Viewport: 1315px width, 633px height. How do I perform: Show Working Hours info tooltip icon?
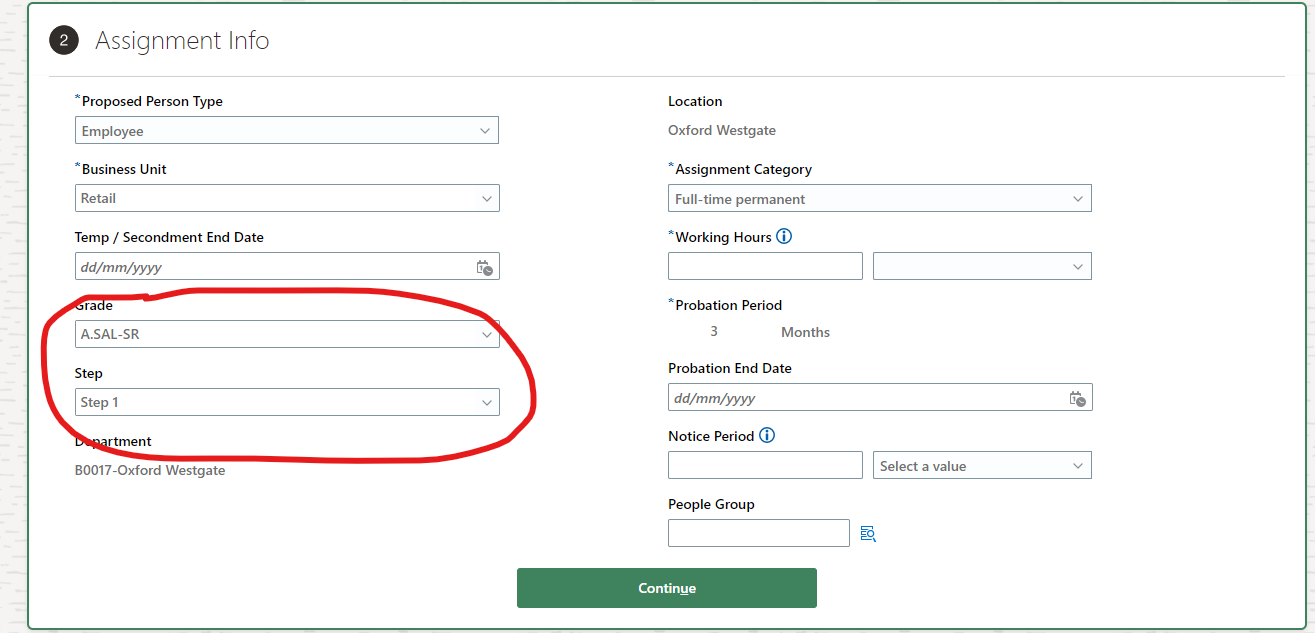[x=784, y=237]
